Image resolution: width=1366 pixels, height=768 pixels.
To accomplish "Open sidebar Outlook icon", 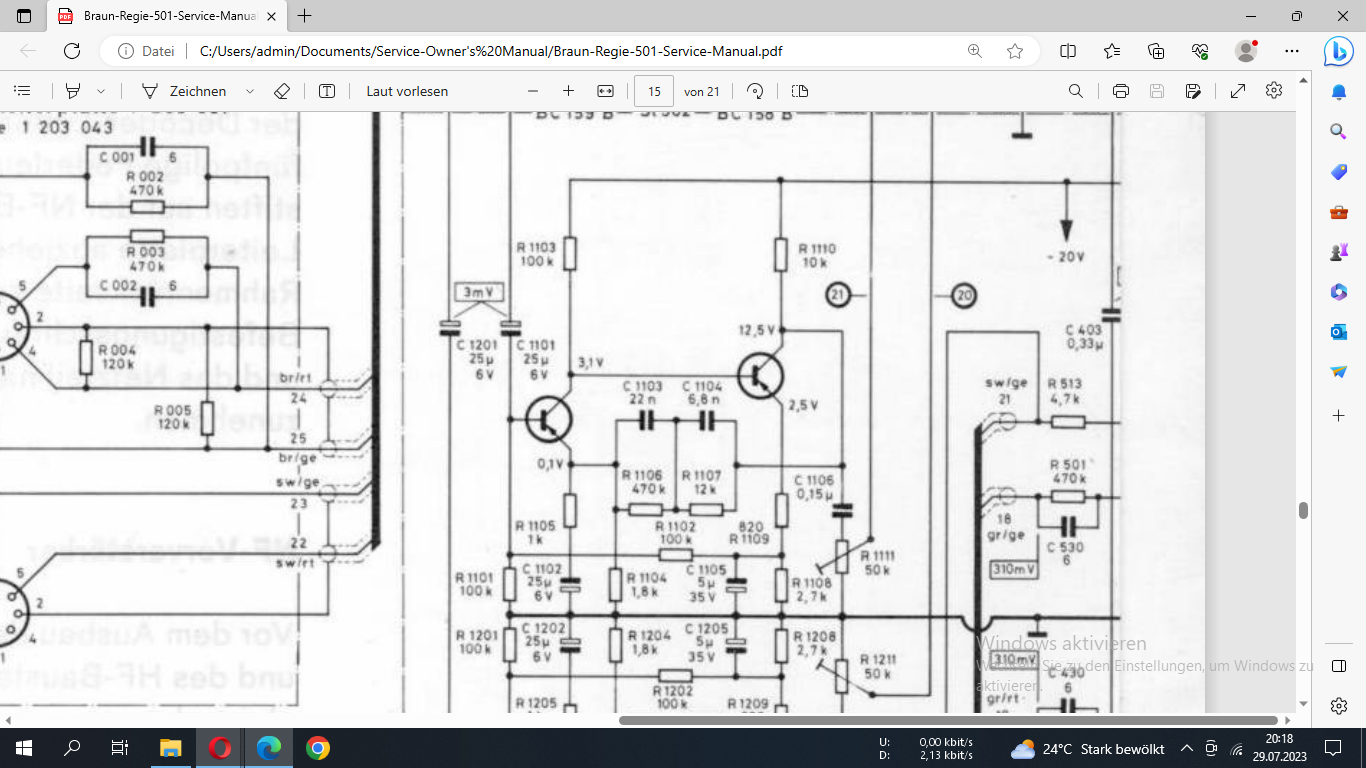I will click(x=1339, y=332).
